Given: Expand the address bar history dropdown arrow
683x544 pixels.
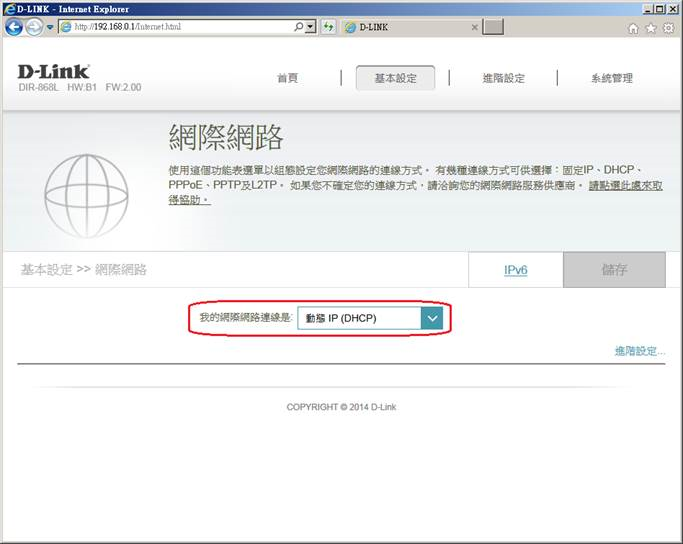Looking at the screenshot, I should pos(311,27).
